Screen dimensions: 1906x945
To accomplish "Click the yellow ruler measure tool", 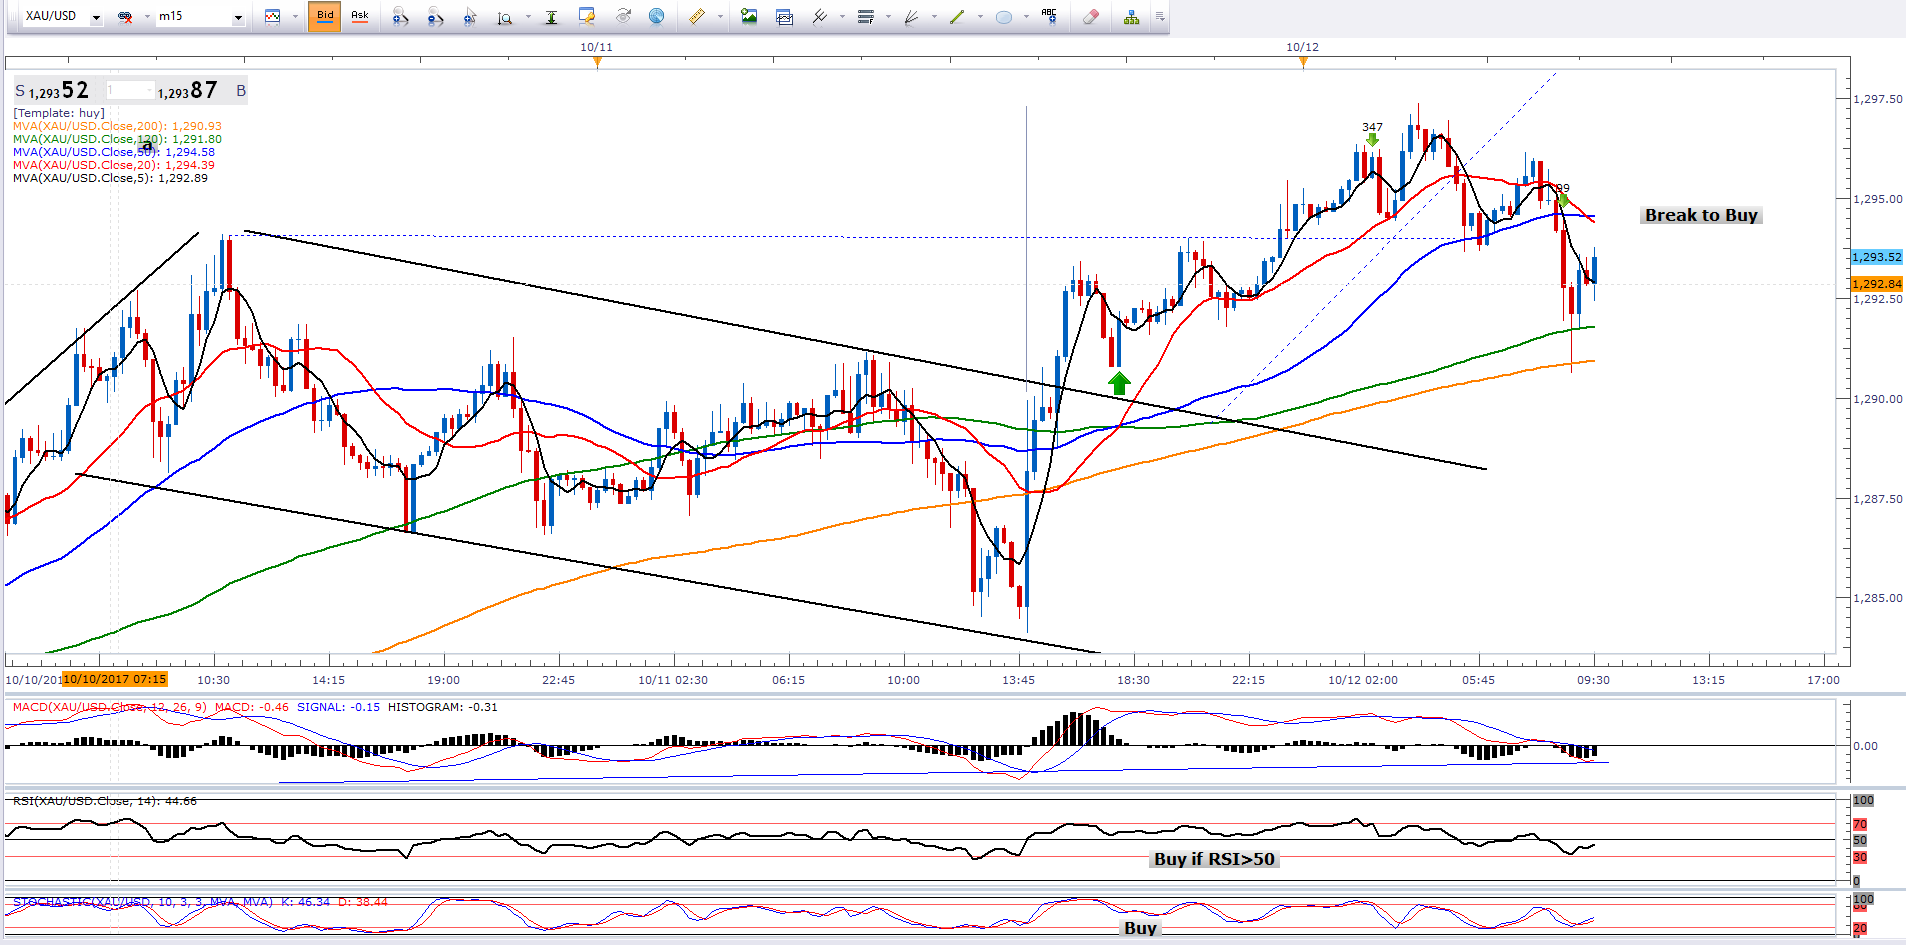I will pos(697,16).
